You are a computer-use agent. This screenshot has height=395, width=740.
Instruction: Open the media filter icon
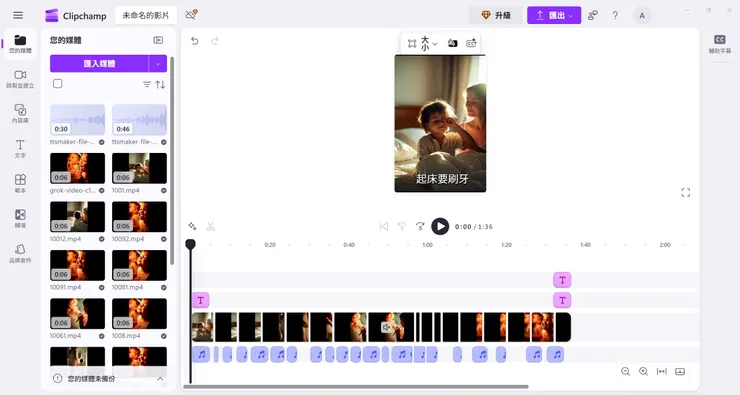point(147,84)
